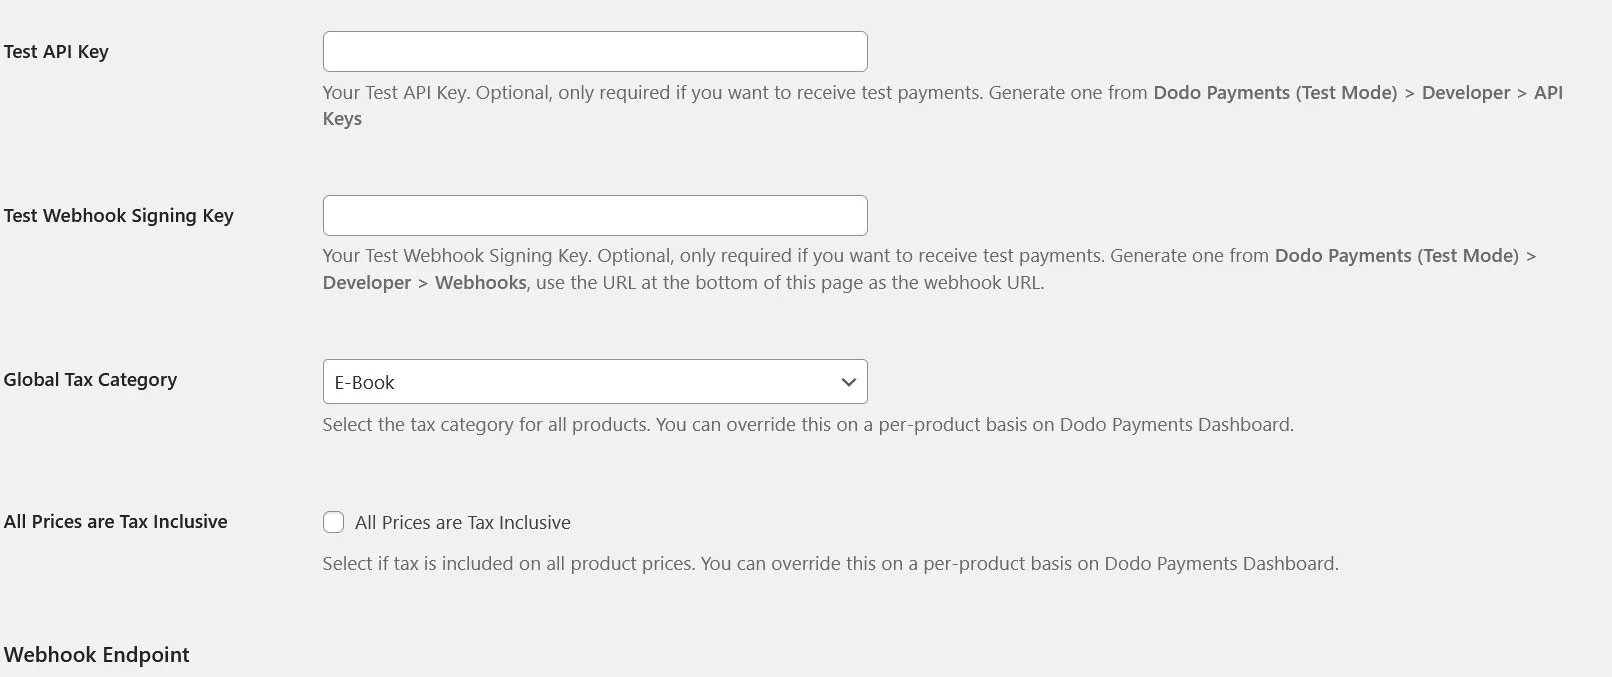1612x677 pixels.
Task: Click the Test Webhook Signing Key input box
Action: coord(594,214)
